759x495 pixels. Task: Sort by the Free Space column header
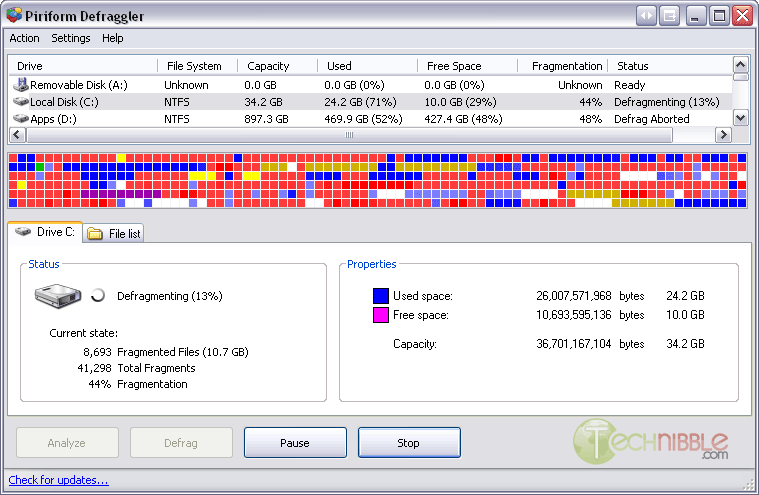click(x=468, y=66)
